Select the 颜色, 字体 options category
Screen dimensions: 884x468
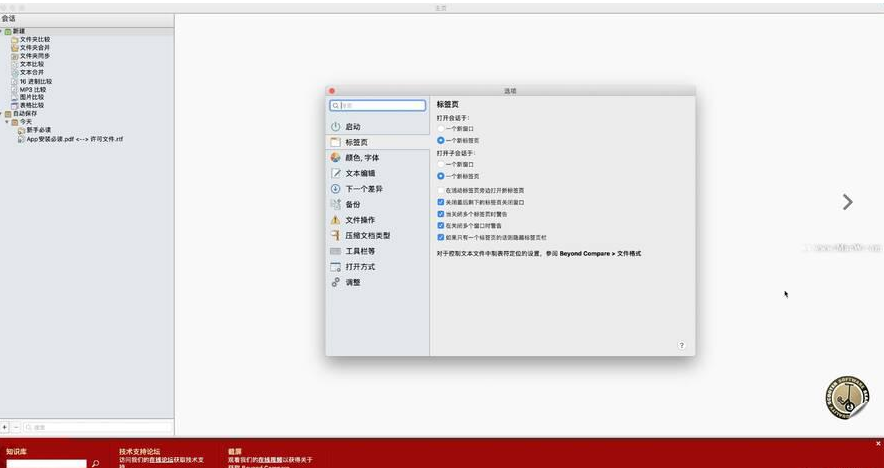coord(361,158)
